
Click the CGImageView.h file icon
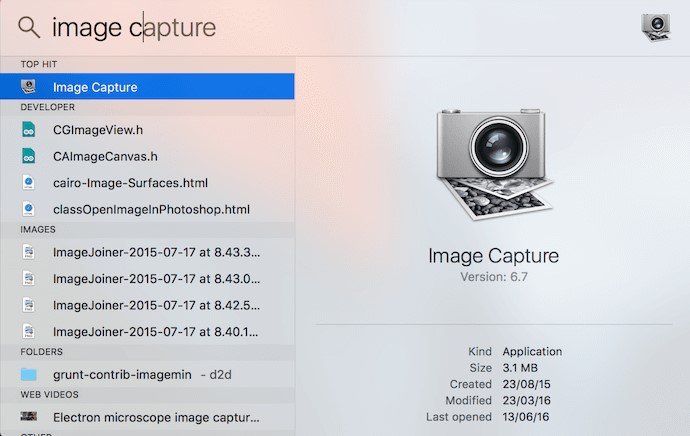29,130
